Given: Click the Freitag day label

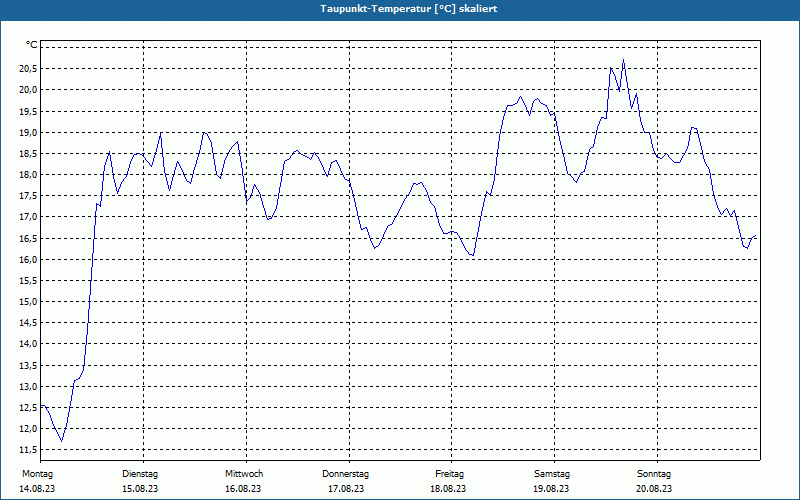Looking at the screenshot, I should click(449, 474).
